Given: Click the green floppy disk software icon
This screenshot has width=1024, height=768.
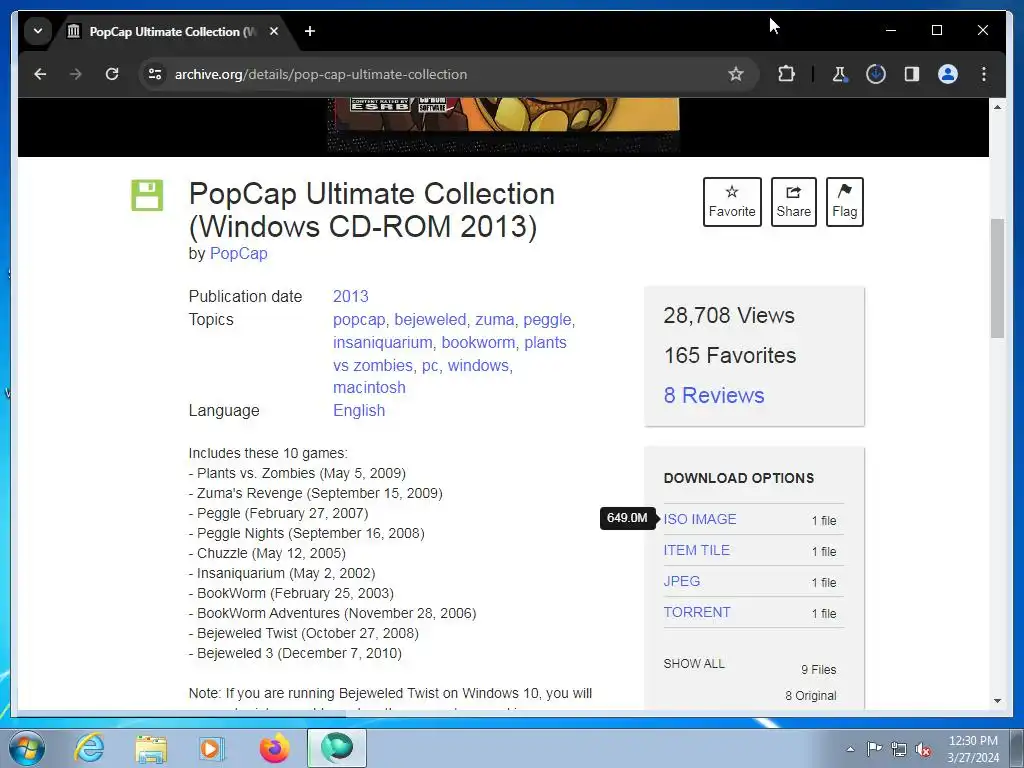Looking at the screenshot, I should [147, 195].
